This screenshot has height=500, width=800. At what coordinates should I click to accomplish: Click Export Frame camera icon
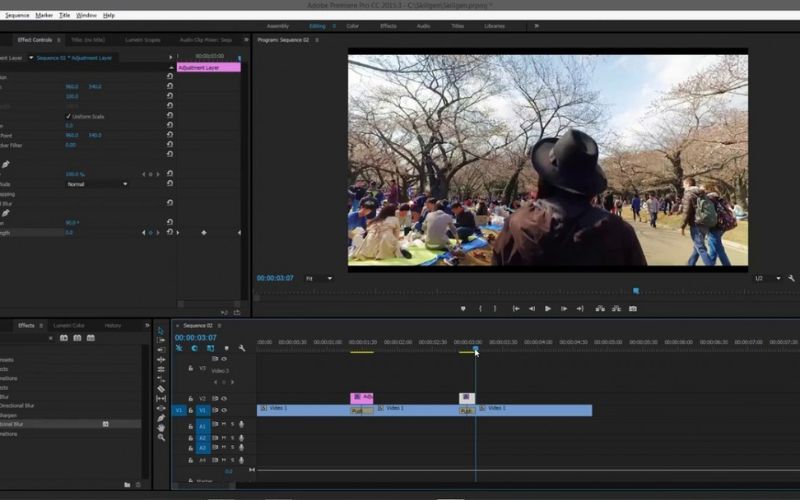coord(633,309)
